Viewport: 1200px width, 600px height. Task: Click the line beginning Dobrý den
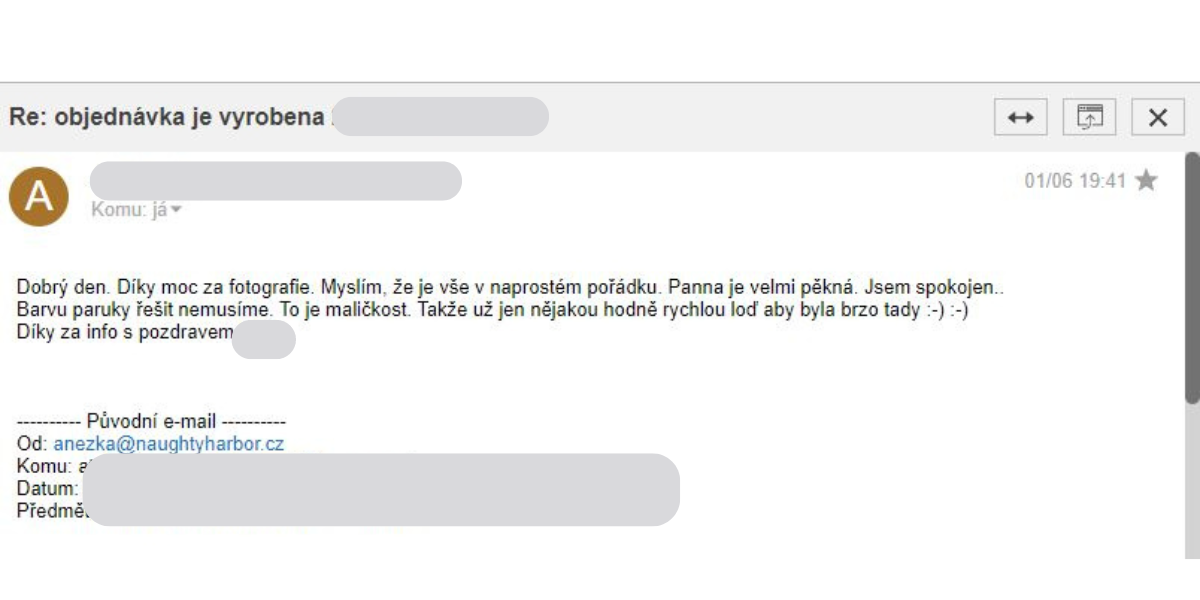click(x=510, y=288)
